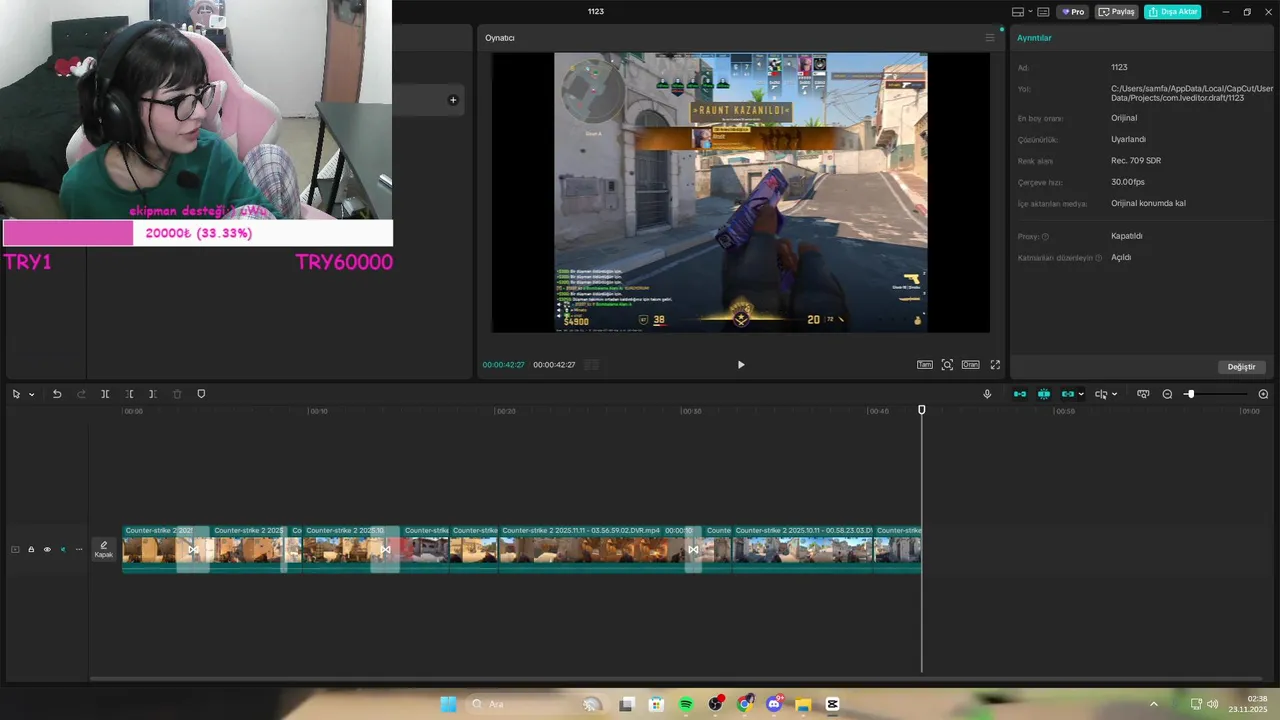Open Chrome from the taskbar

tap(744, 704)
